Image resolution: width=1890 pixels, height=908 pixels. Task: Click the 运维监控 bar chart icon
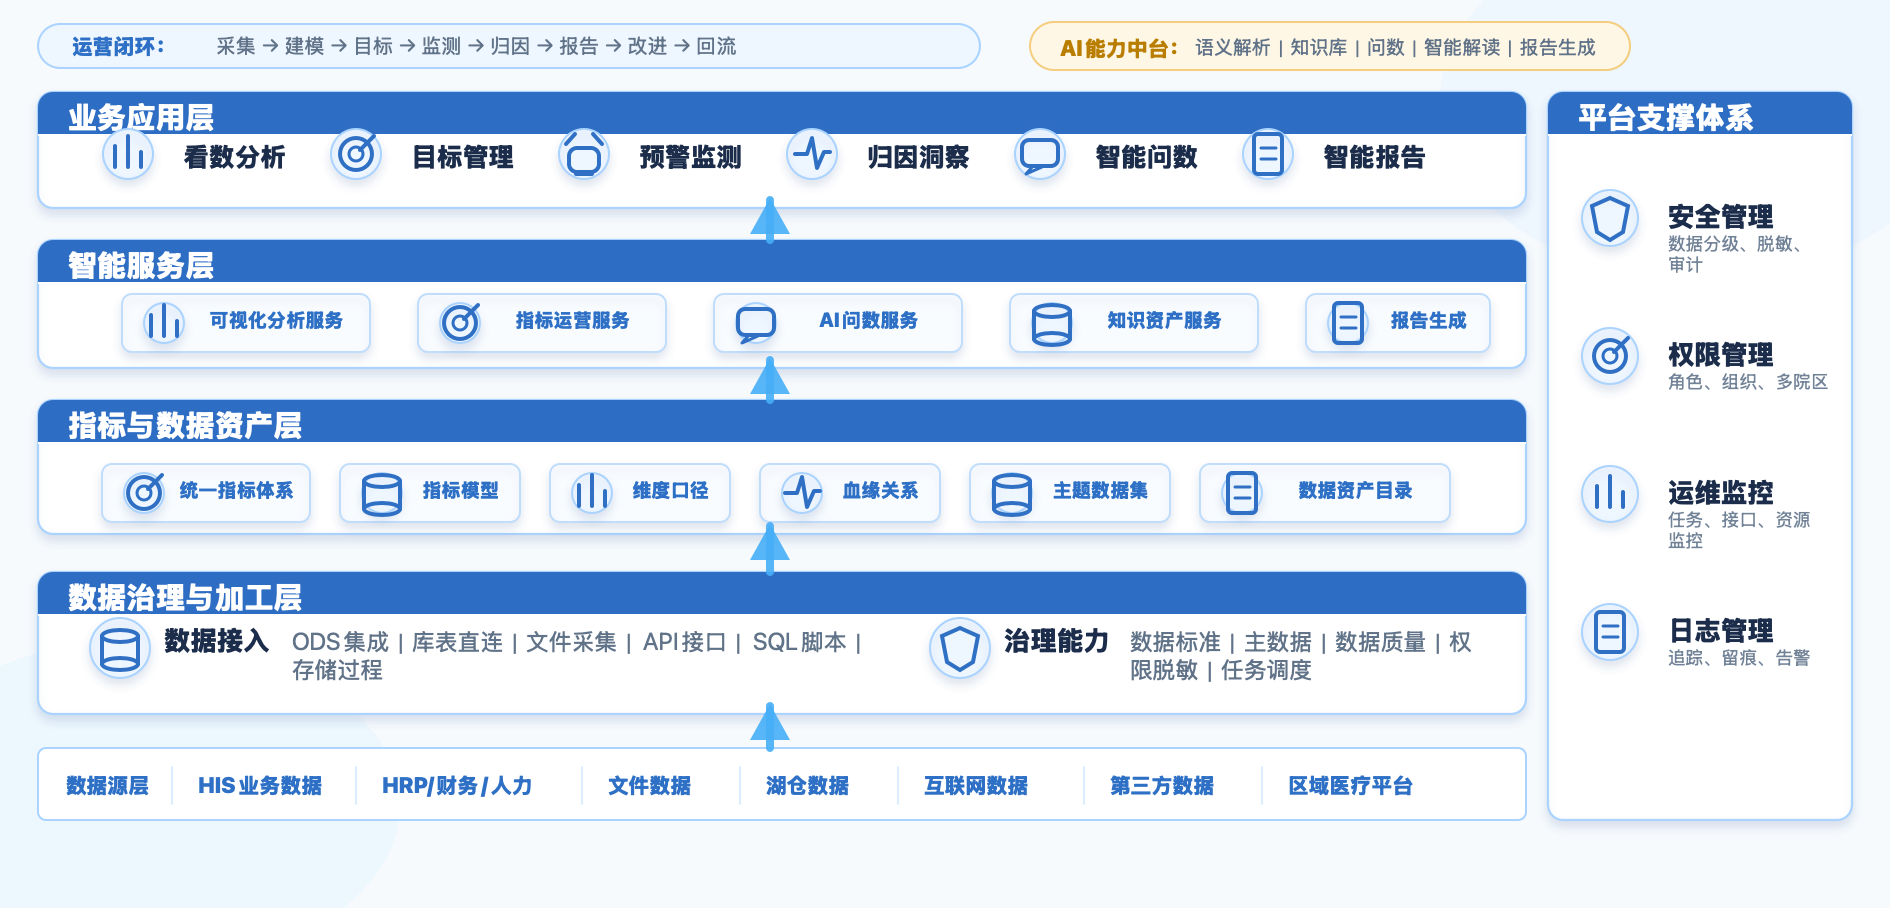1610,494
